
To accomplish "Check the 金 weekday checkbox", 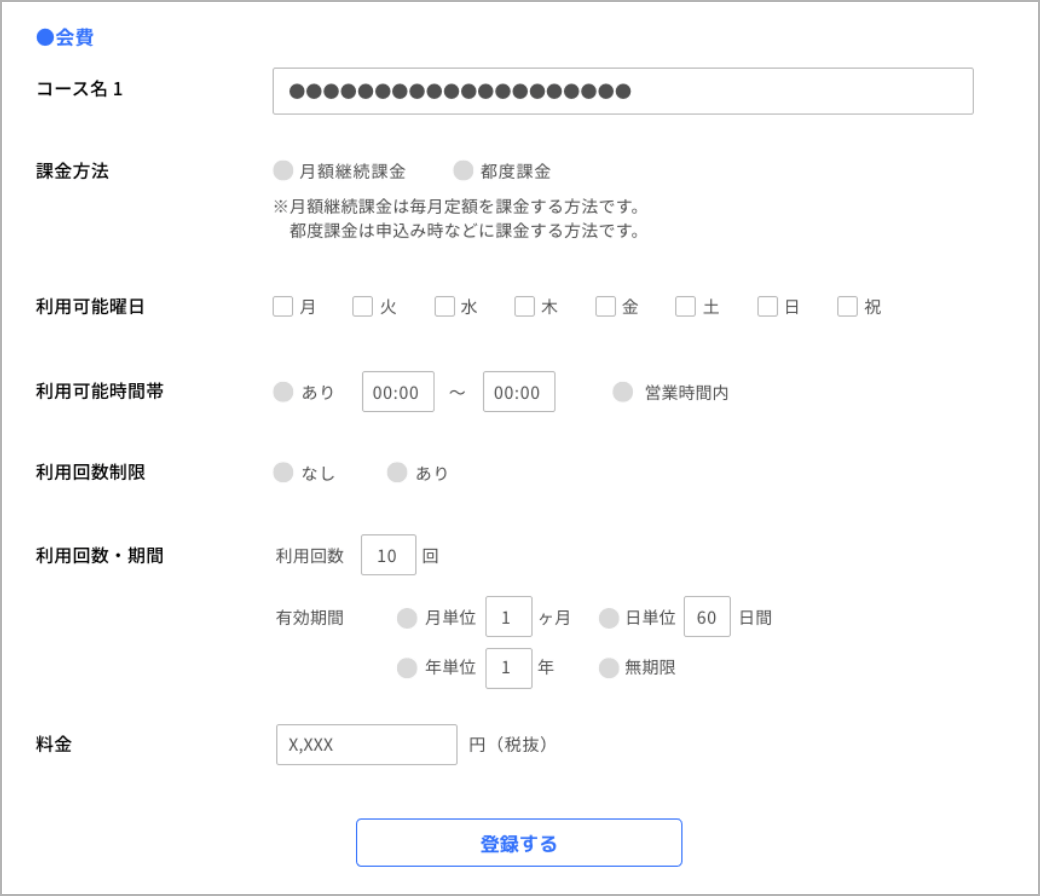I will [x=605, y=307].
